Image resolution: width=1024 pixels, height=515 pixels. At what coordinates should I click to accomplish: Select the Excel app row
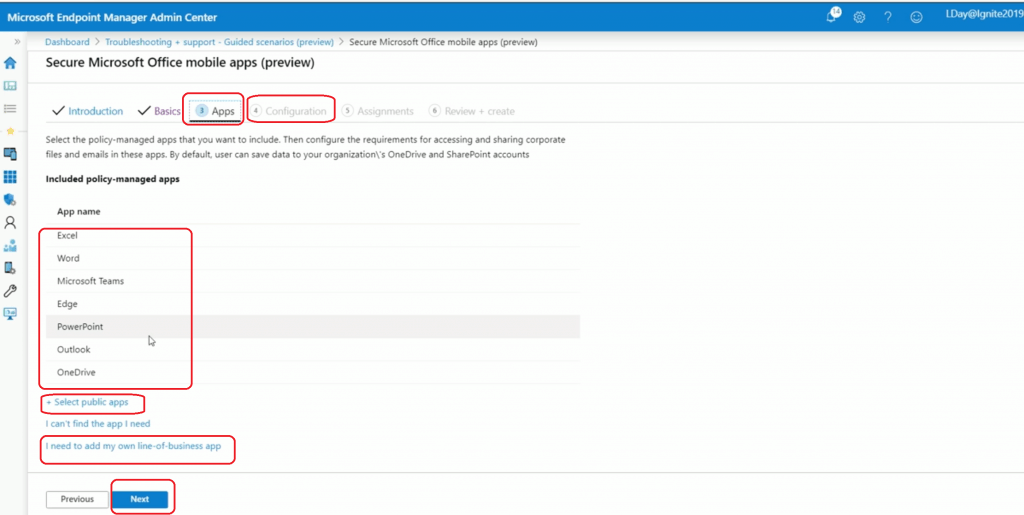313,236
